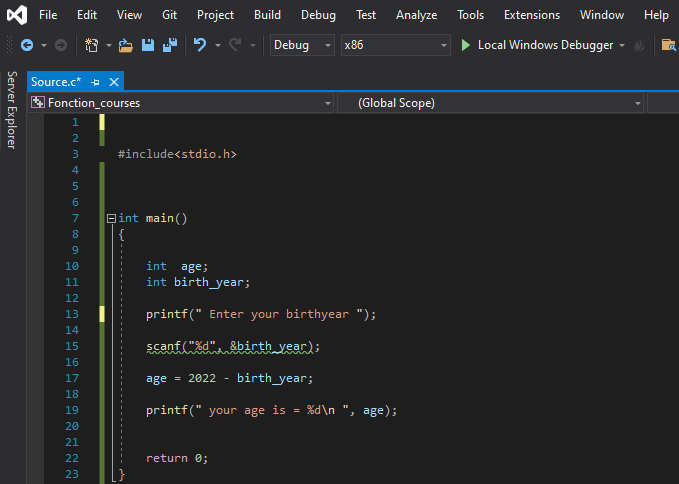The height and width of the screenshot is (484, 679).
Task: Click the 'return 0;' statement
Action: coord(177,458)
